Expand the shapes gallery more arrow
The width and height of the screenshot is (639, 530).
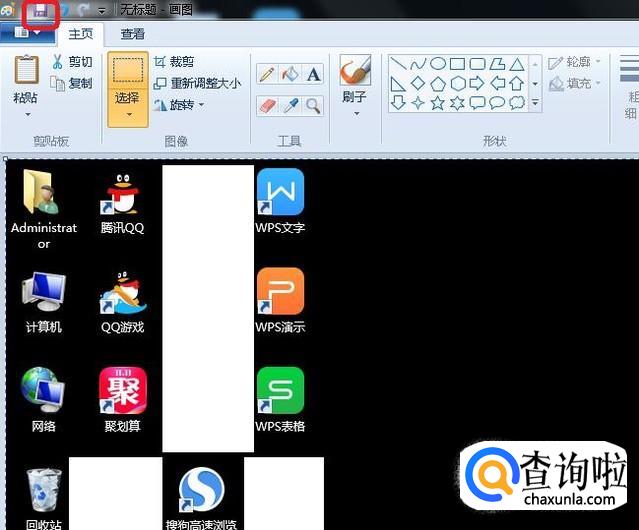tap(535, 102)
